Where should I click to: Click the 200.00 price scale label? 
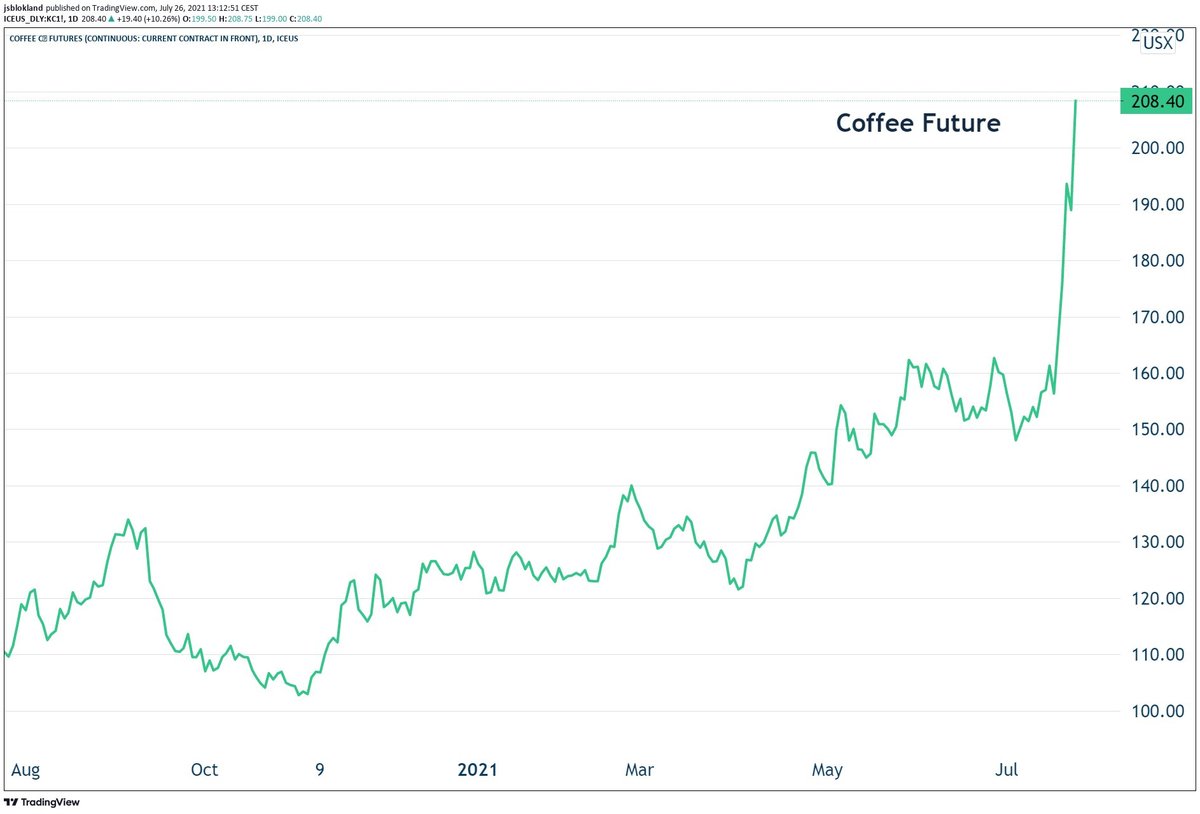pyautogui.click(x=1158, y=148)
